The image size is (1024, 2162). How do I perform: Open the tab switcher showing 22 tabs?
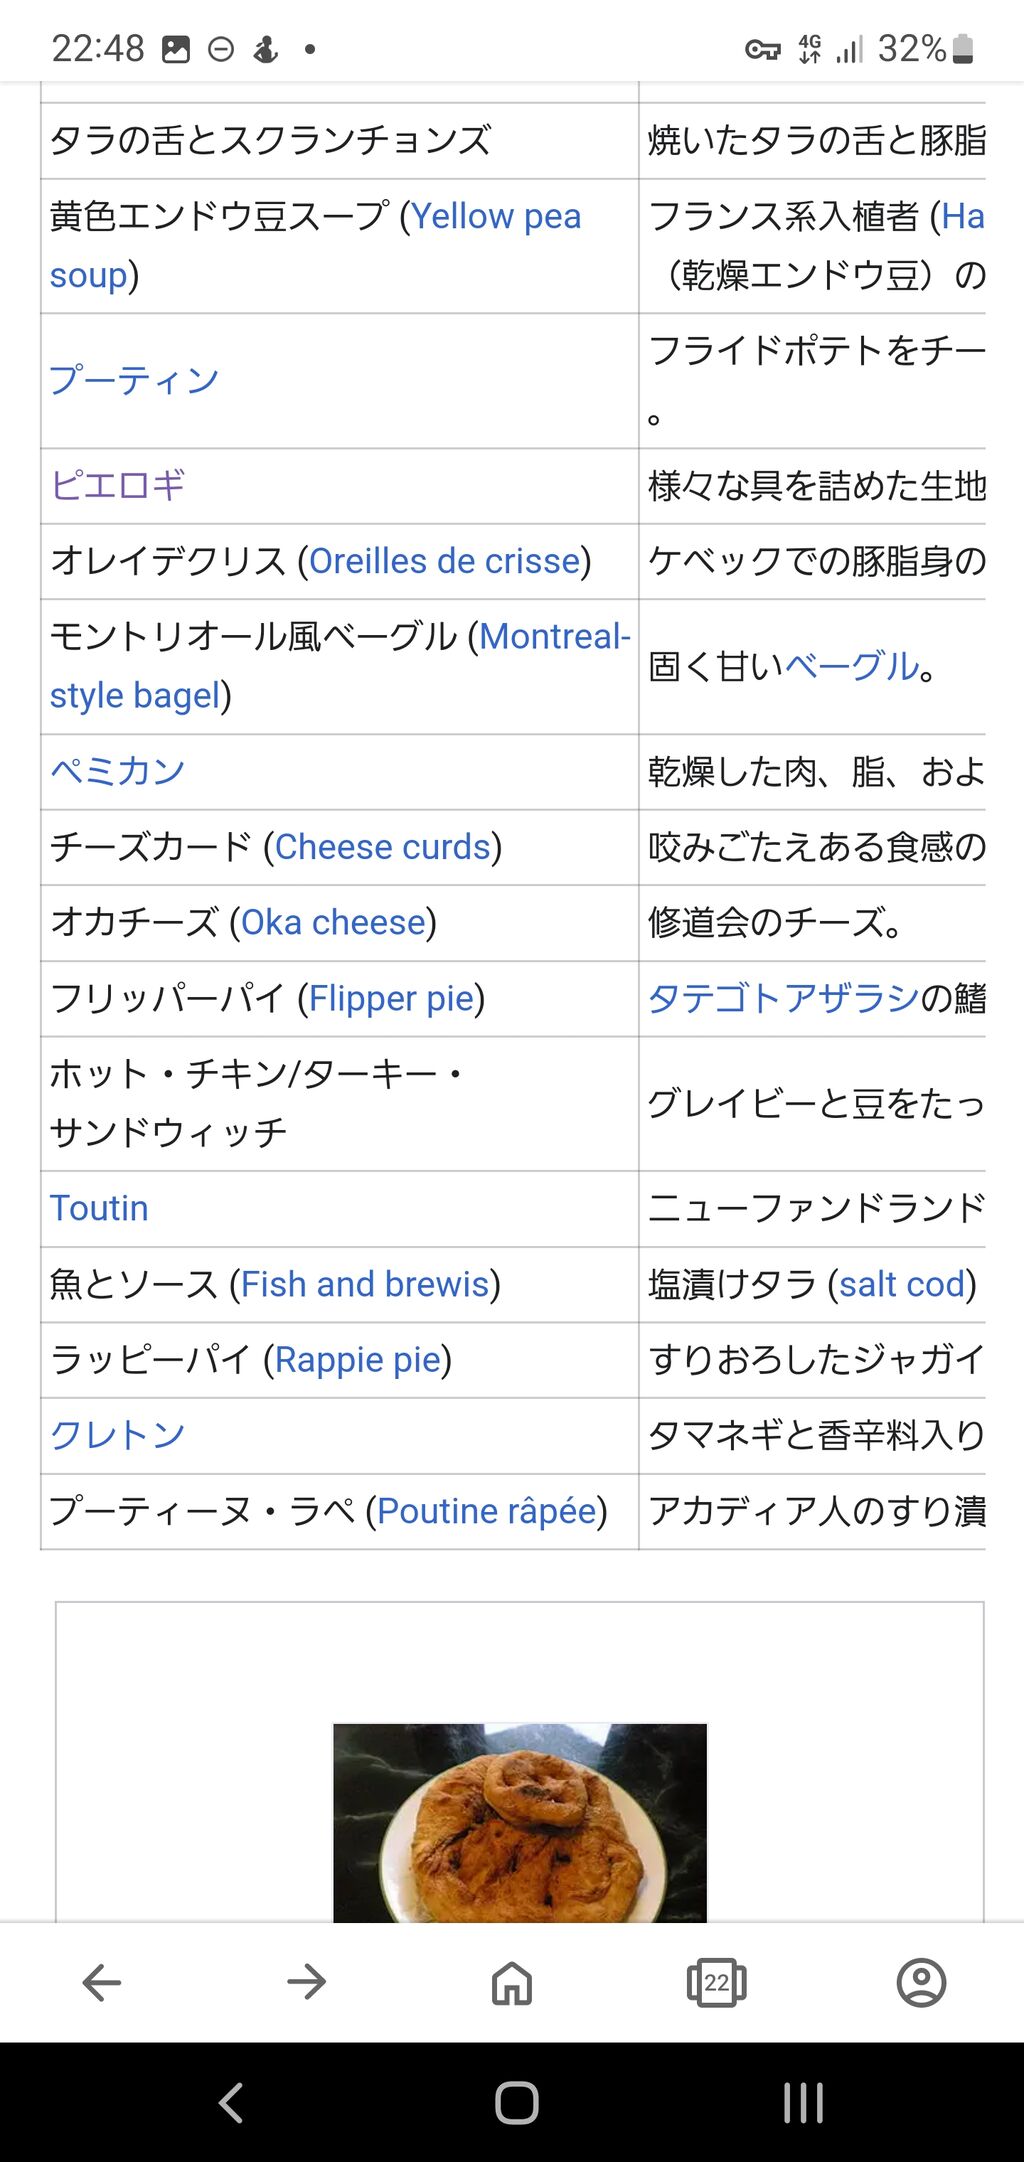[x=716, y=1982]
